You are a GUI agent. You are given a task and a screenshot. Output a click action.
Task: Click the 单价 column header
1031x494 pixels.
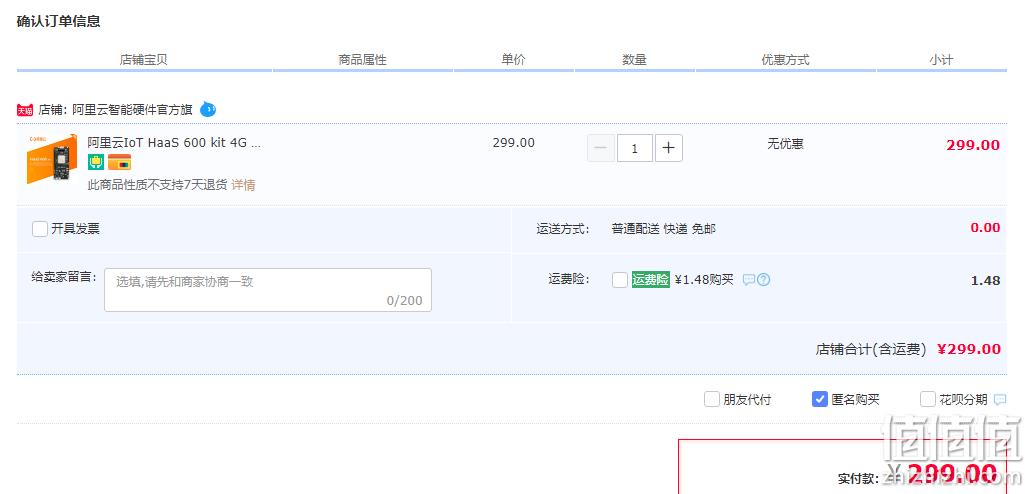click(x=514, y=59)
